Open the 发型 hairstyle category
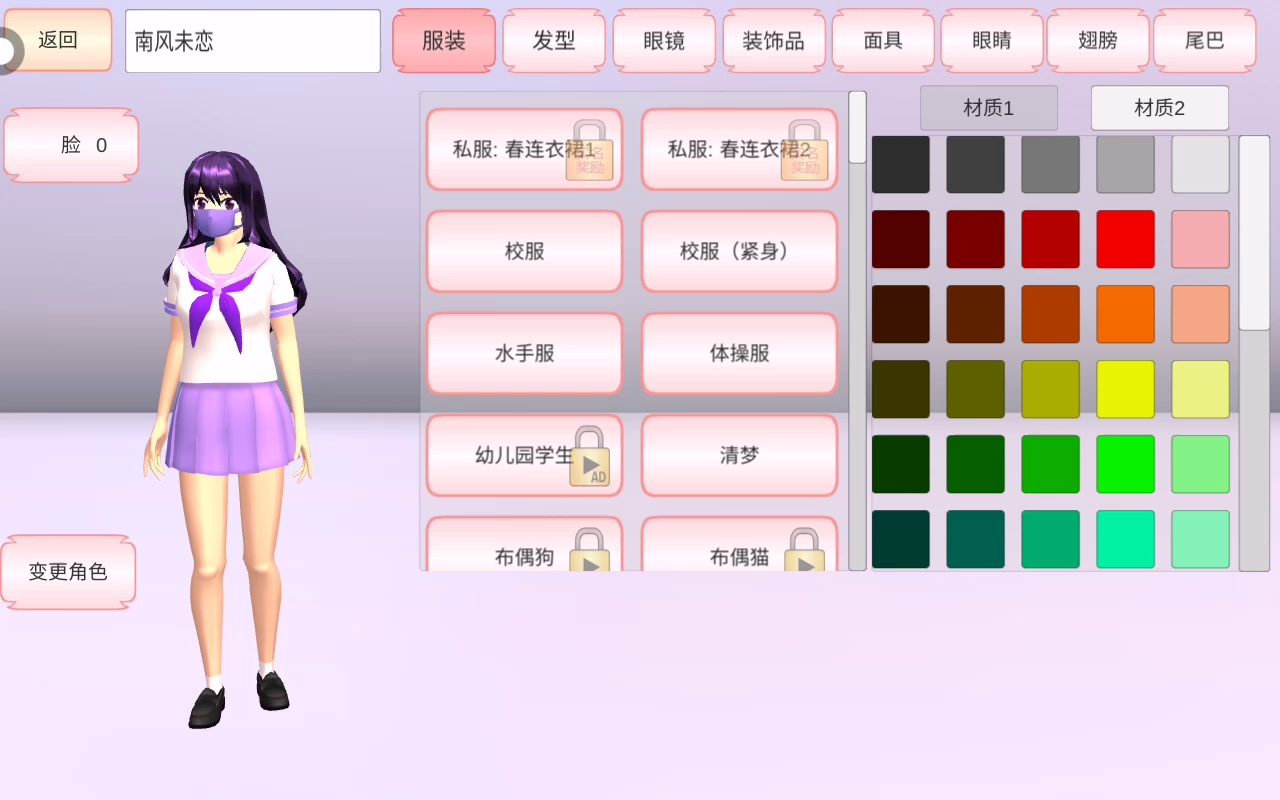 click(553, 41)
